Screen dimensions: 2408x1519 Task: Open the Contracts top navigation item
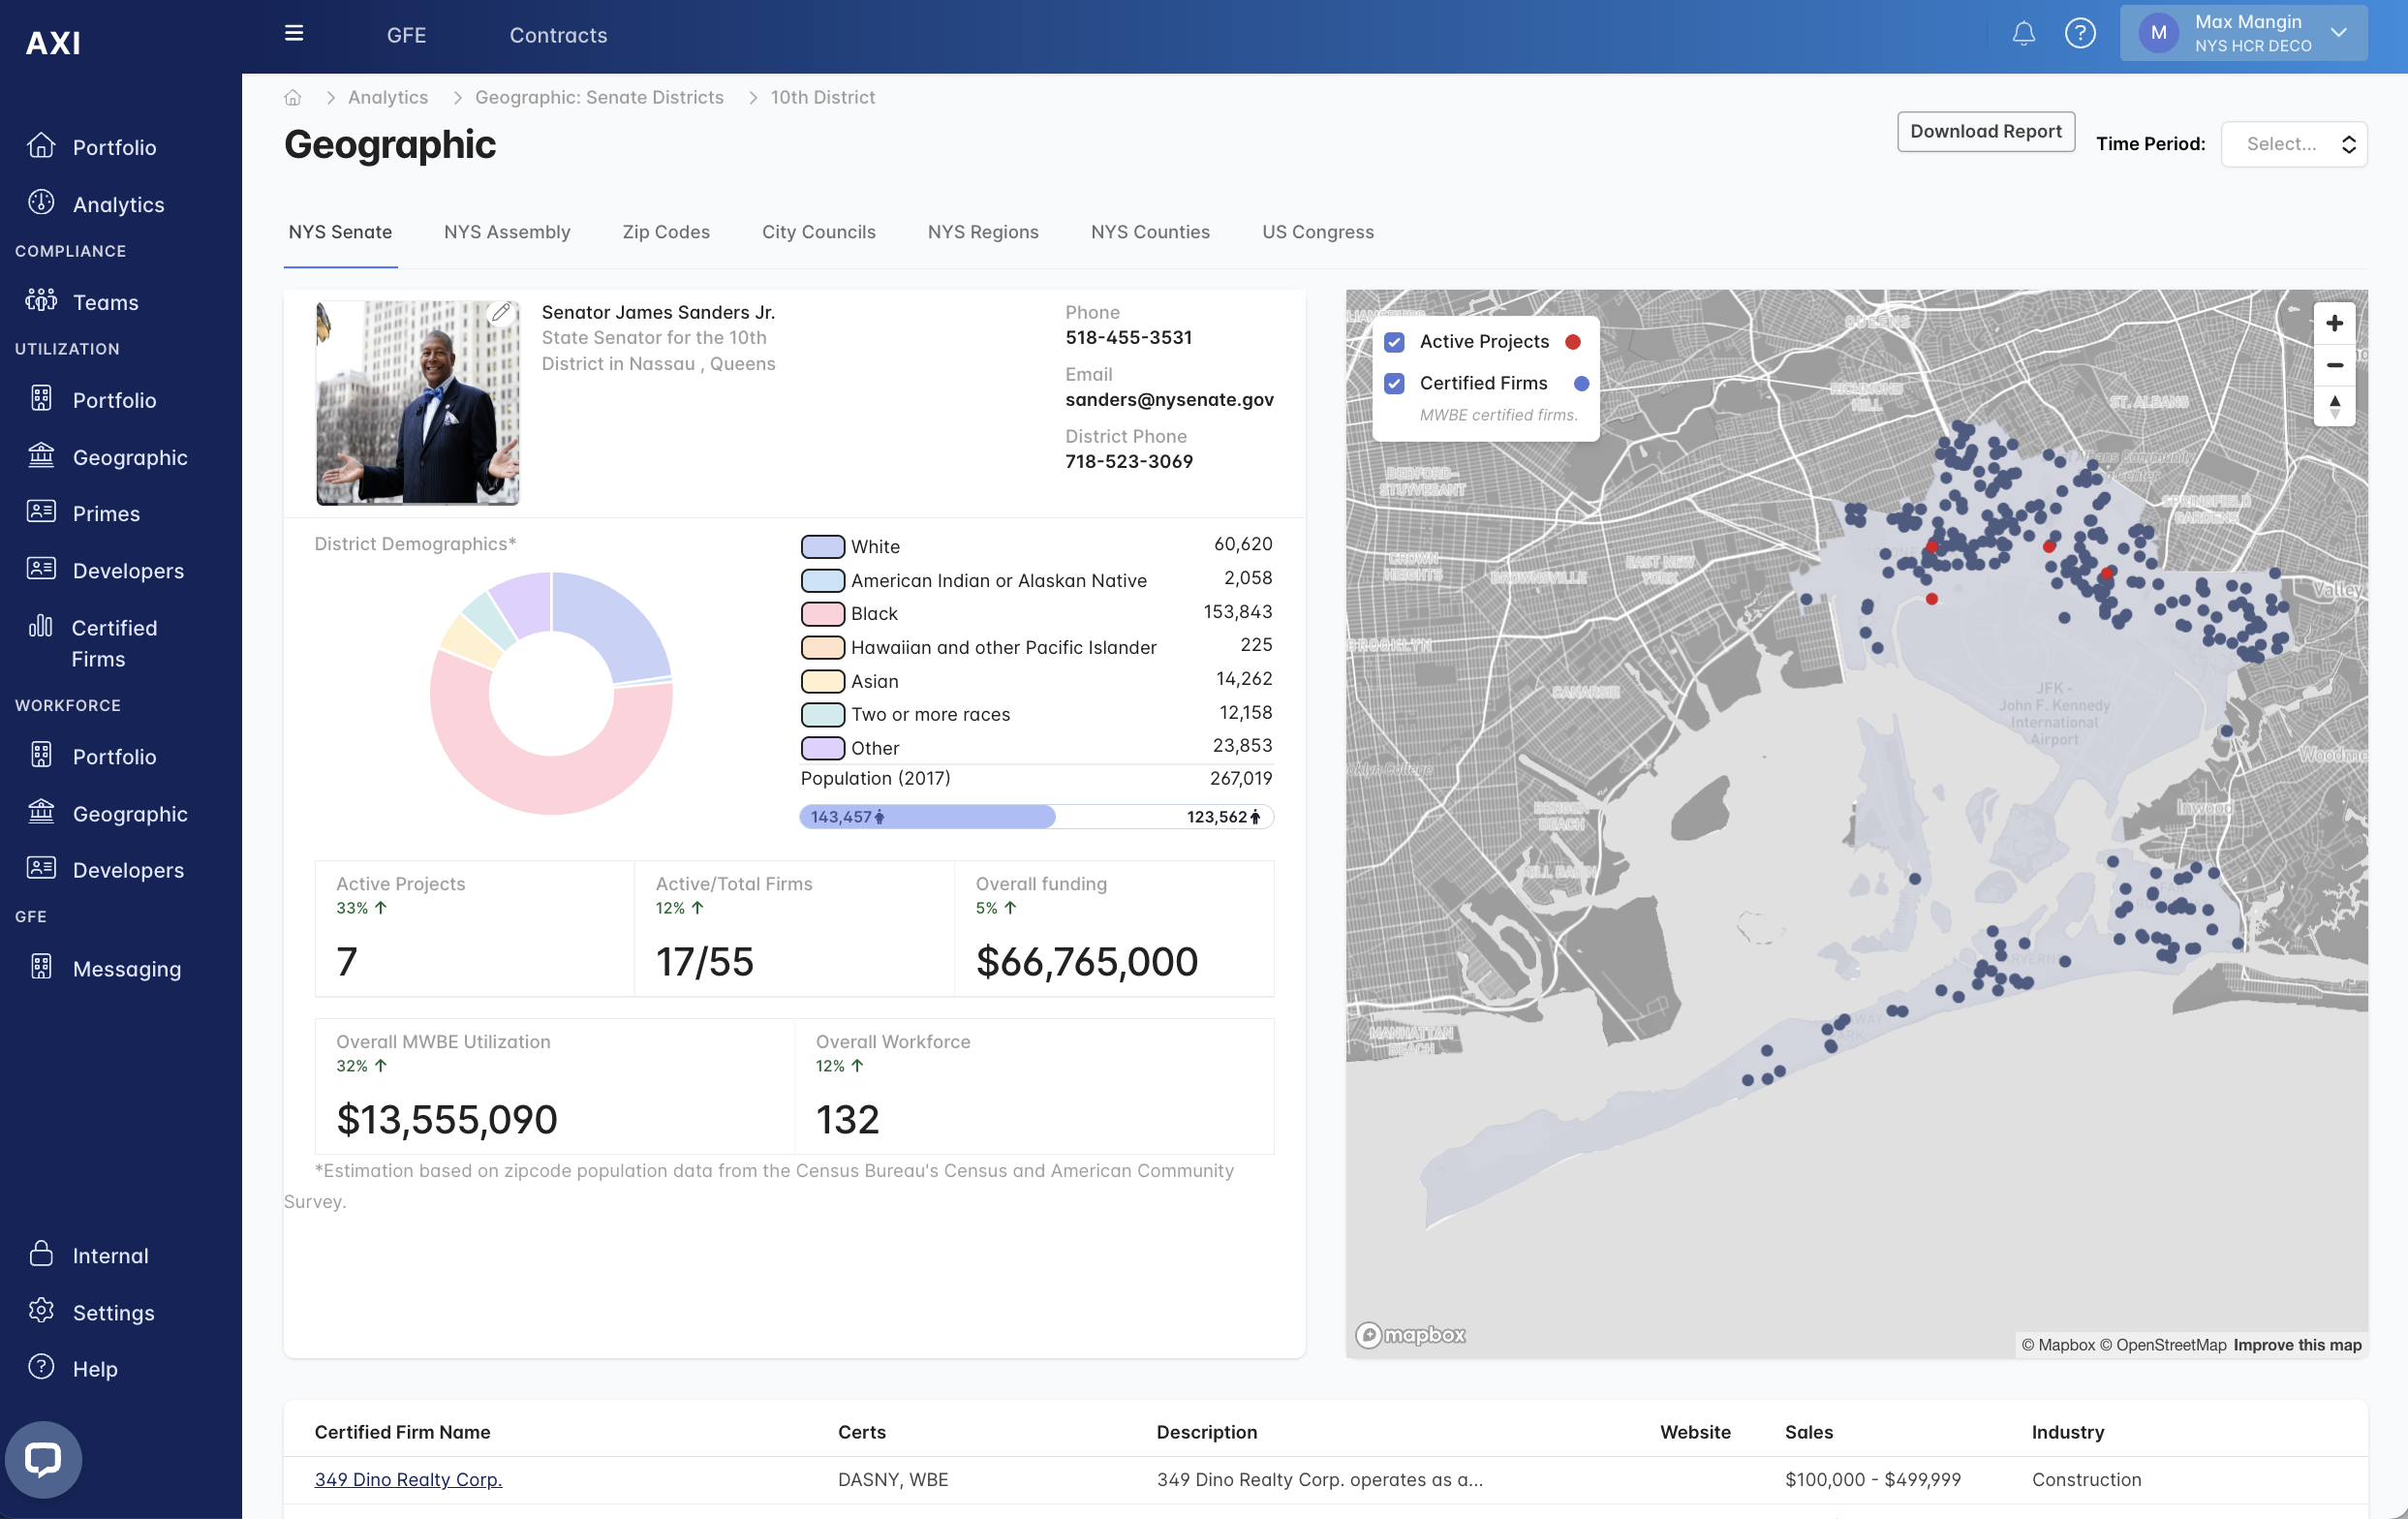pos(558,35)
